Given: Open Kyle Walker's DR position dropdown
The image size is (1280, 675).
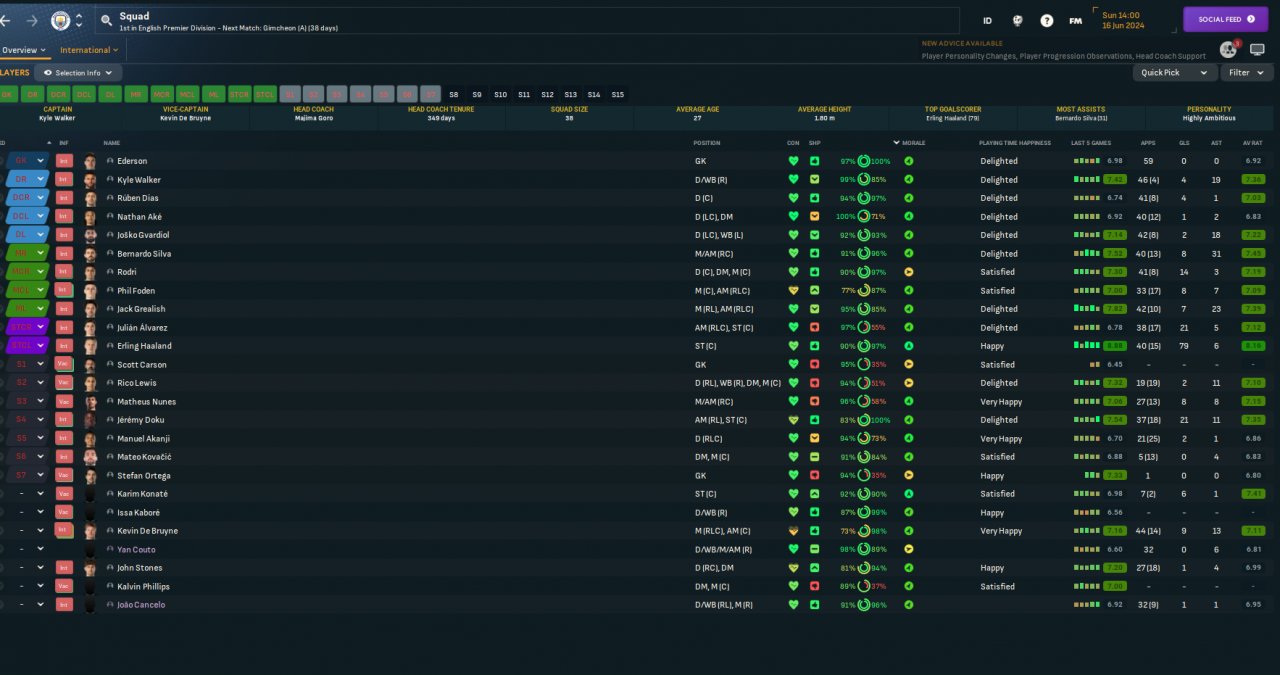Looking at the screenshot, I should [x=27, y=180].
